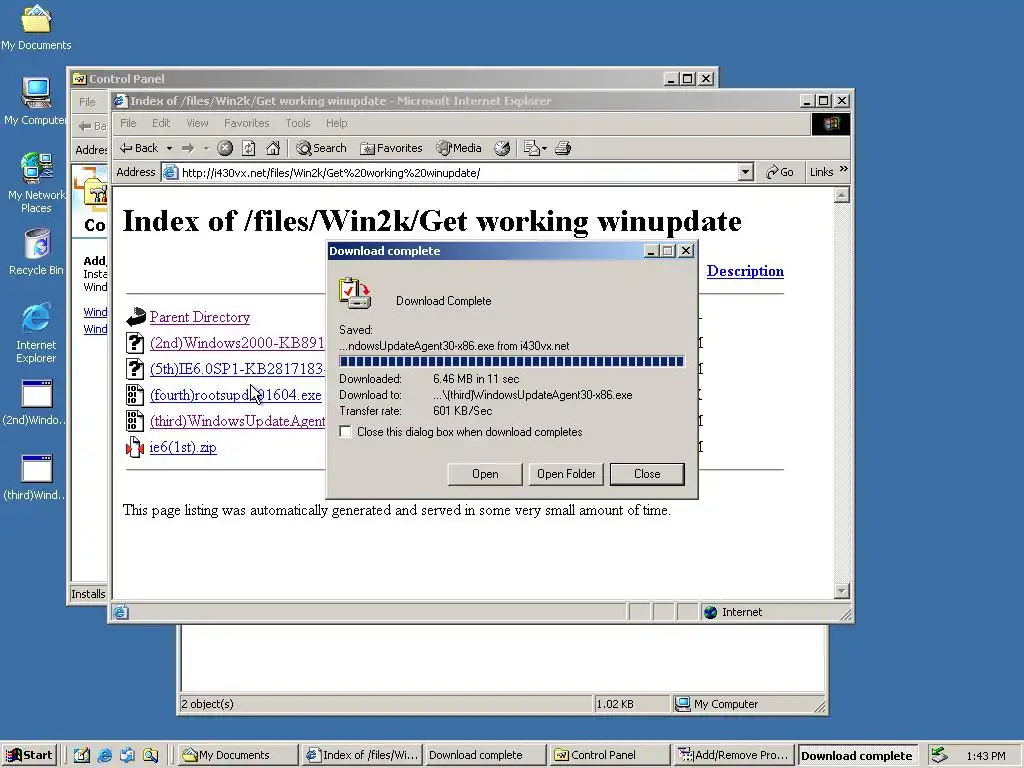Open the Search pane in IE toolbar
Image resolution: width=1024 pixels, height=768 pixels.
coord(321,148)
